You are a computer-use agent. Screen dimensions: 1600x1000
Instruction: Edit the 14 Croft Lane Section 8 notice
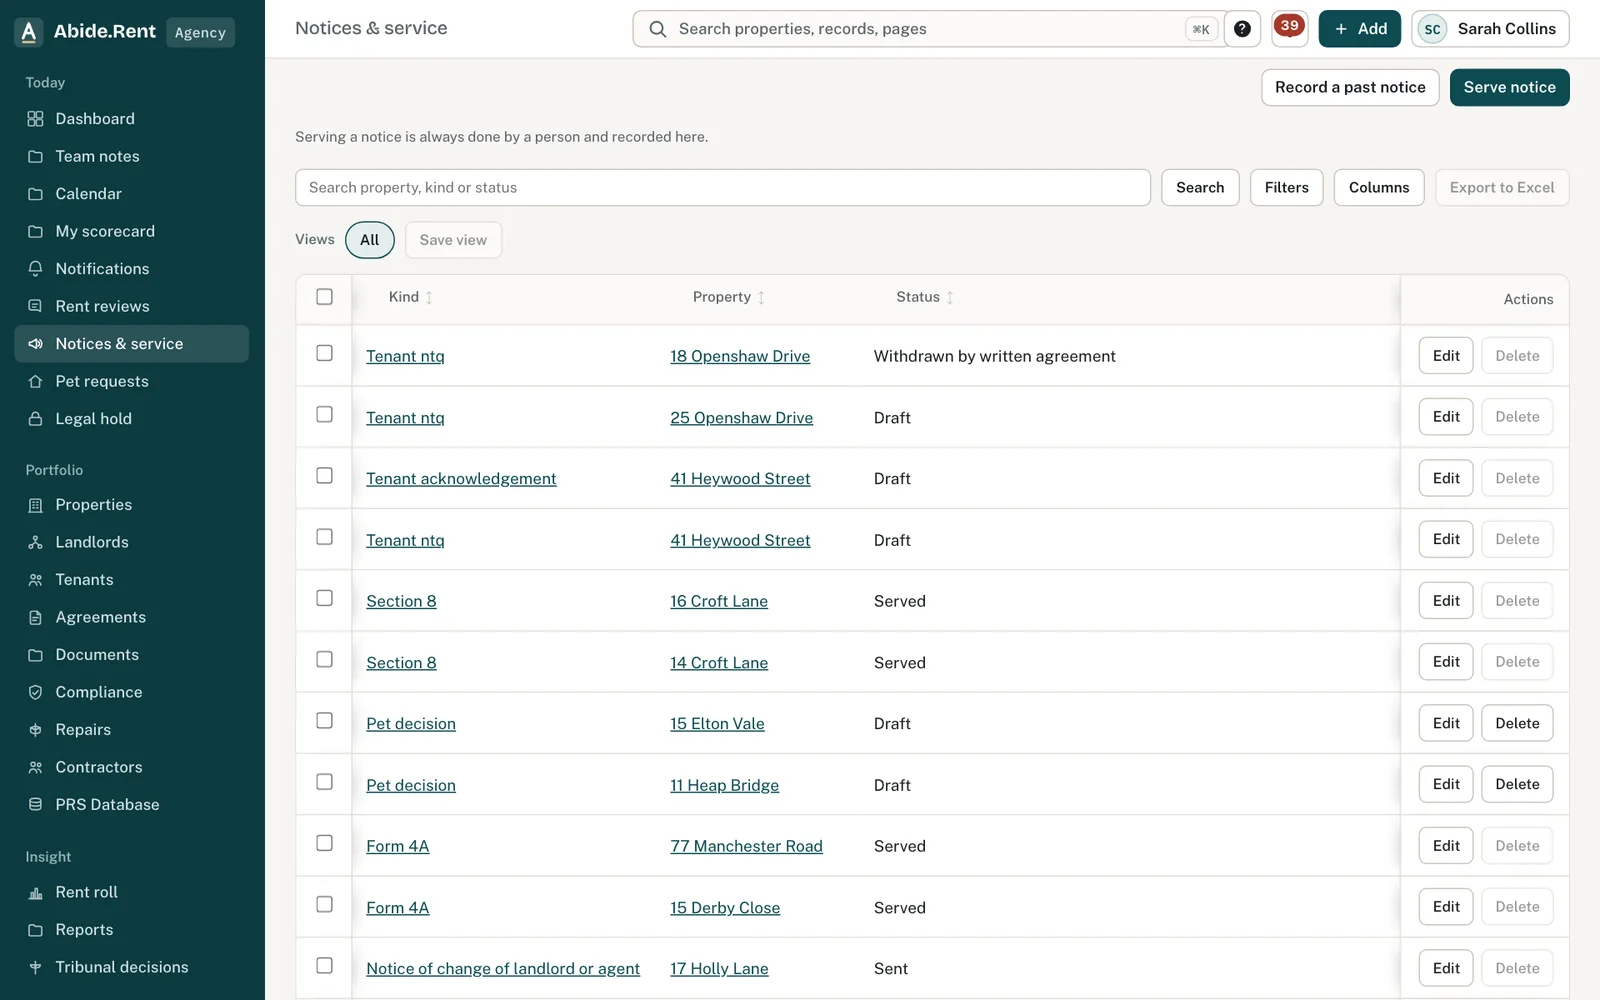[x=1446, y=662]
